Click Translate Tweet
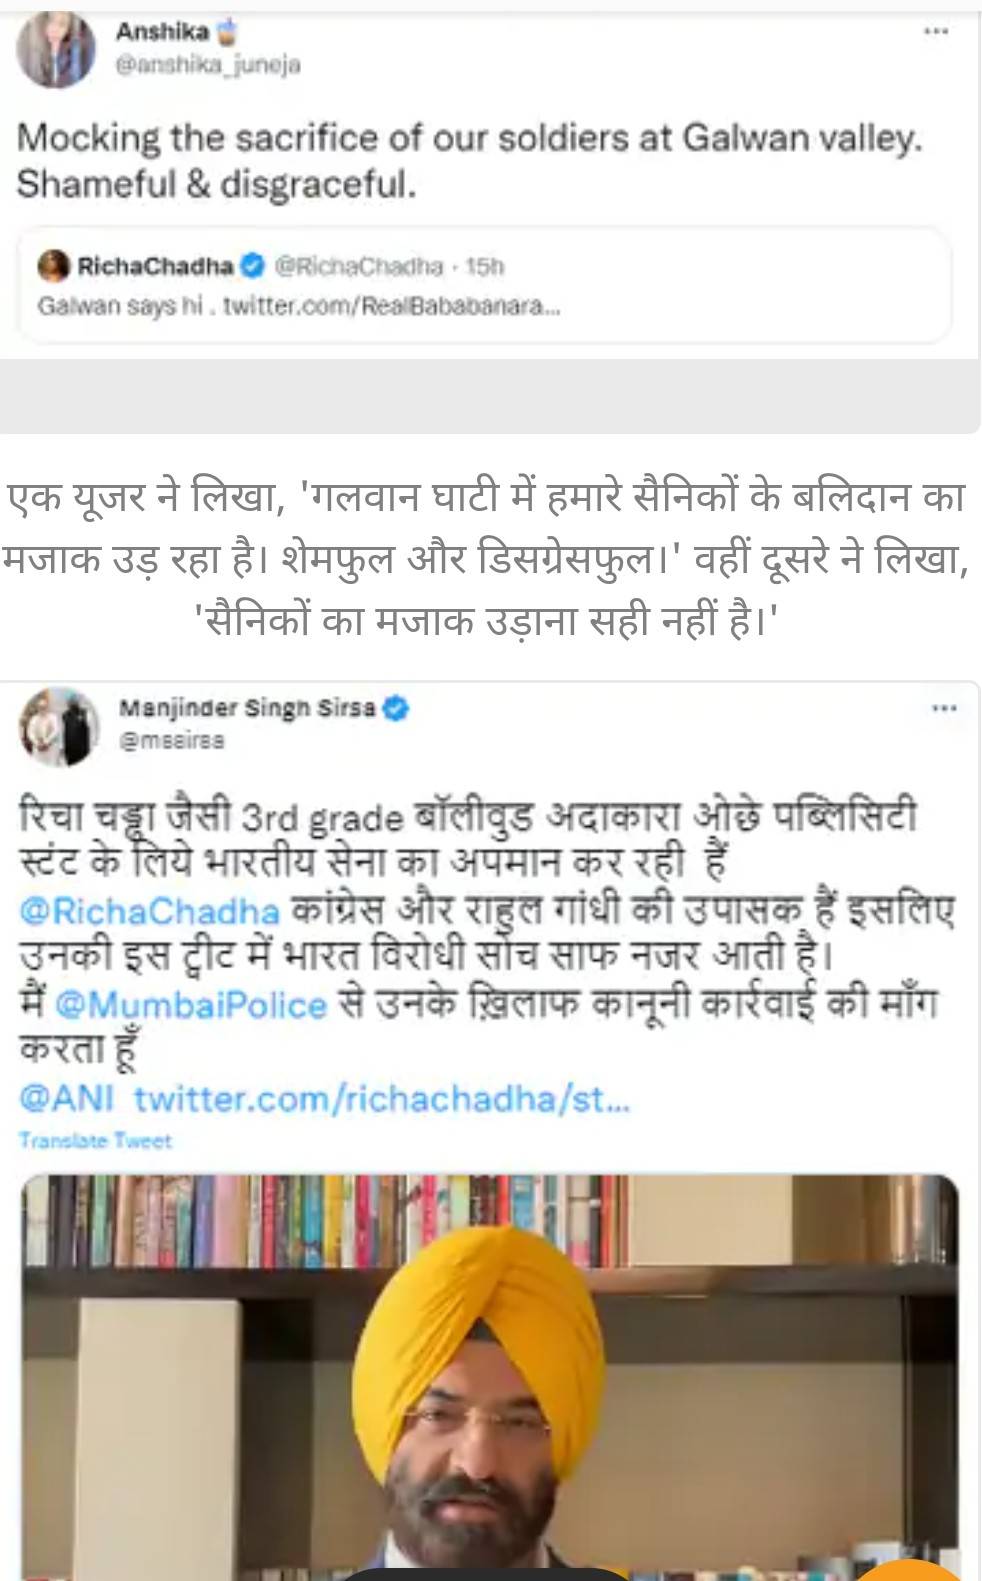 (x=95, y=1140)
